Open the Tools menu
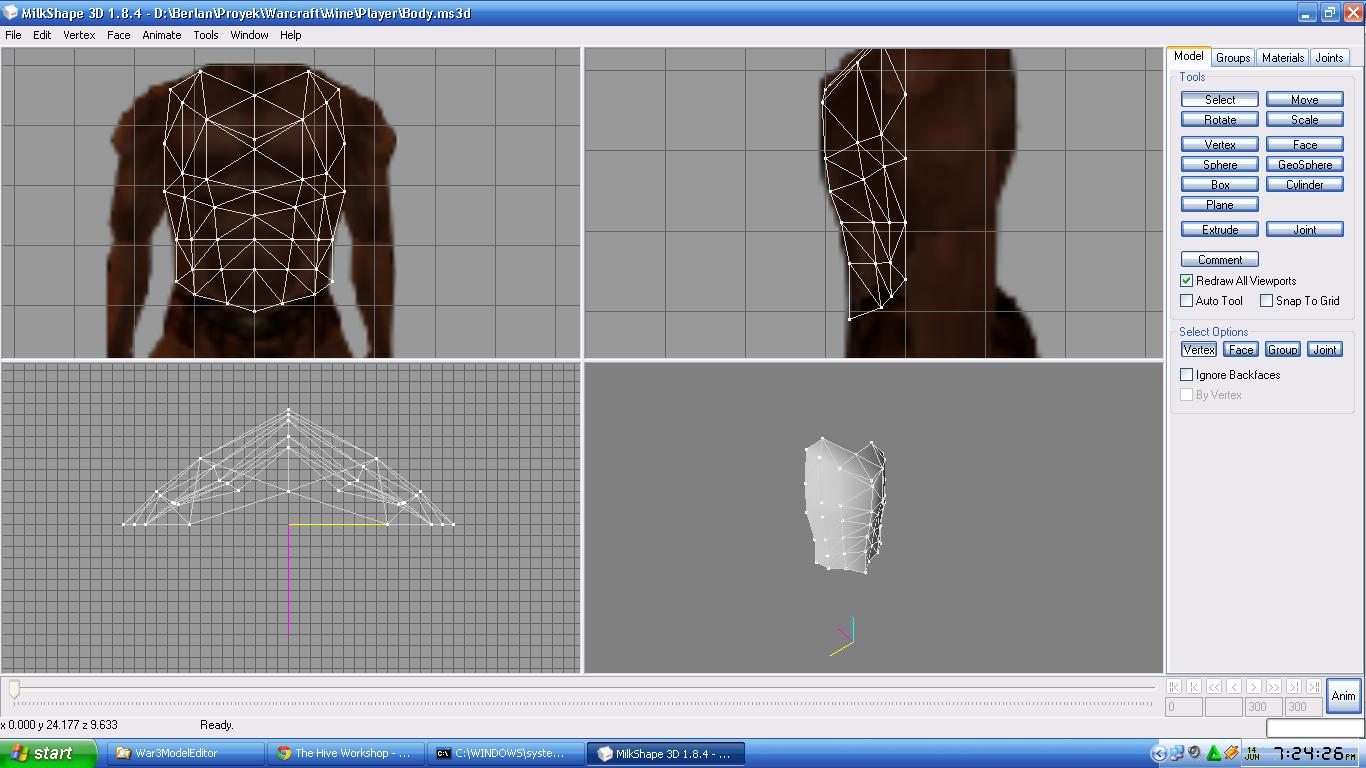The height and width of the screenshot is (768, 1366). point(206,35)
